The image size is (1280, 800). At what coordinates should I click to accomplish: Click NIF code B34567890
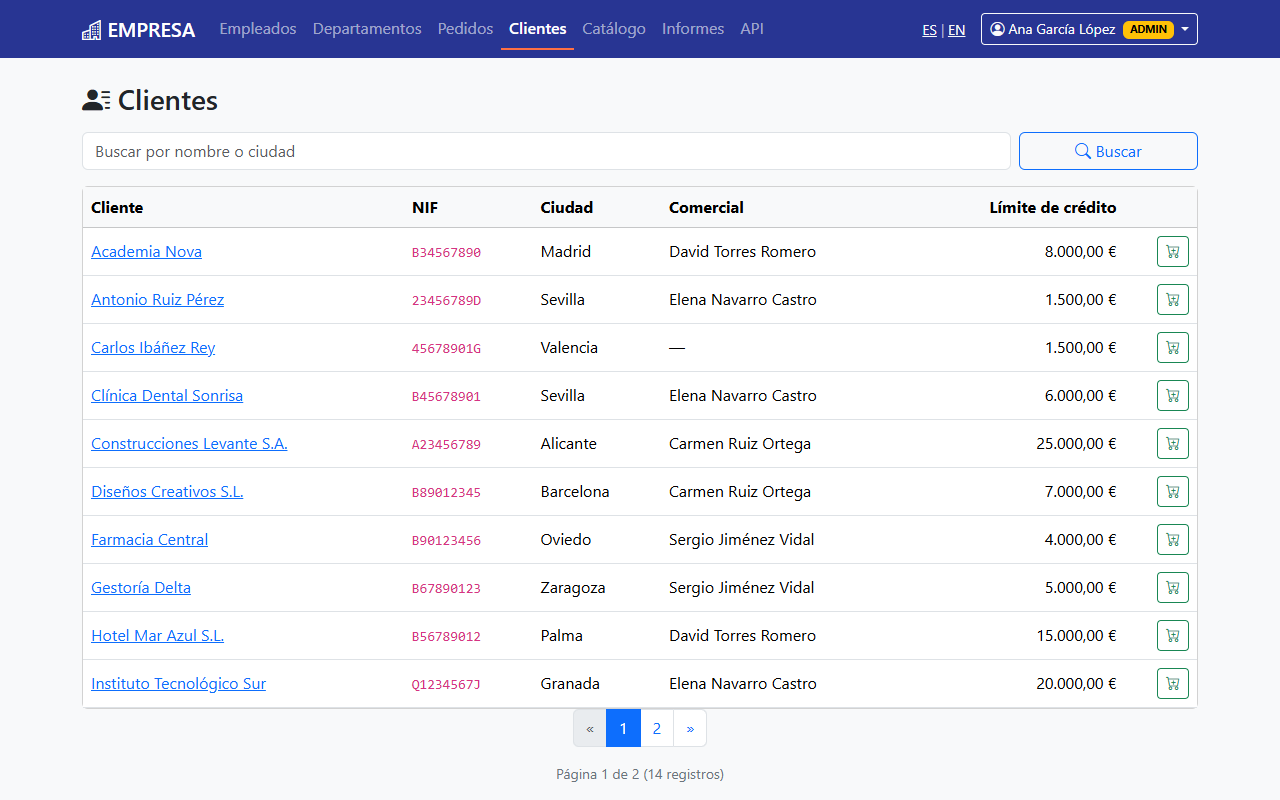coord(446,253)
